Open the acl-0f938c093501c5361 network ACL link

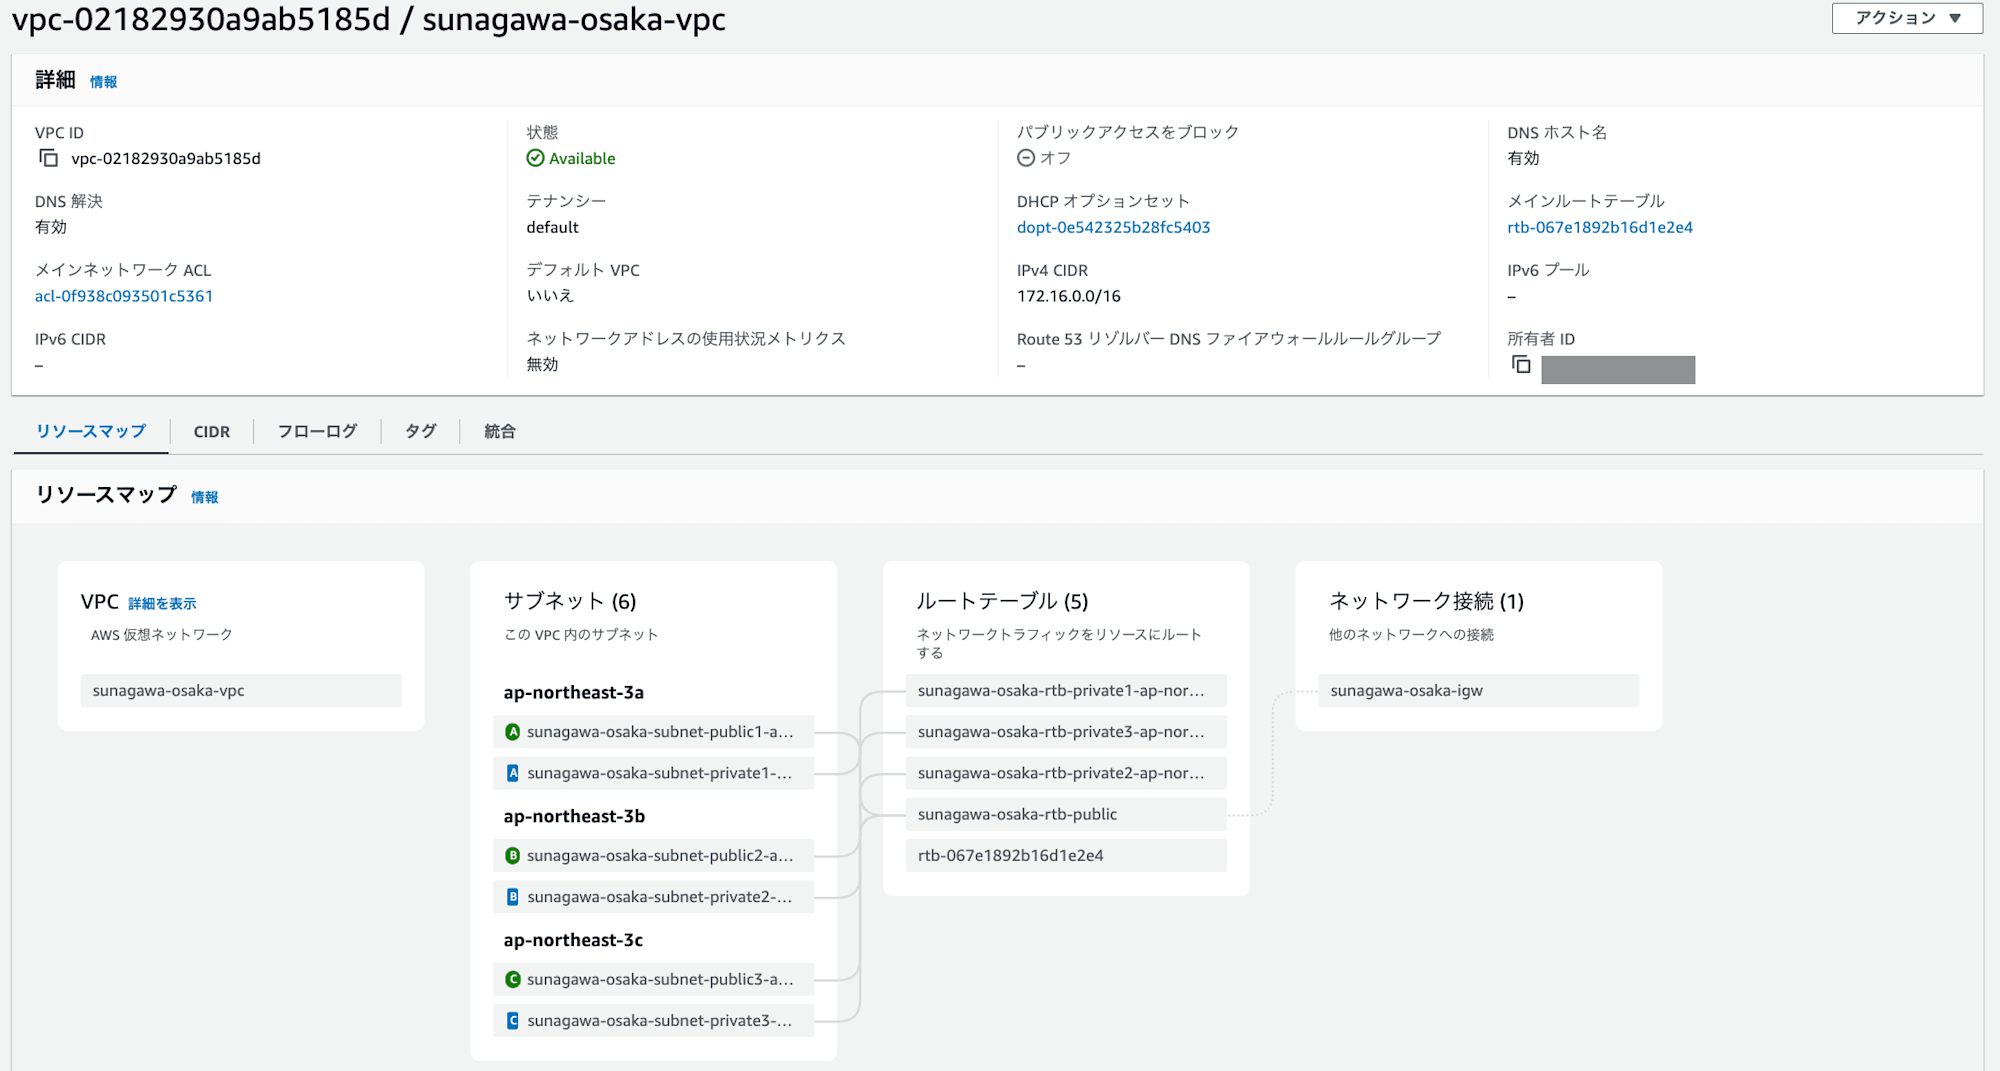(x=124, y=296)
